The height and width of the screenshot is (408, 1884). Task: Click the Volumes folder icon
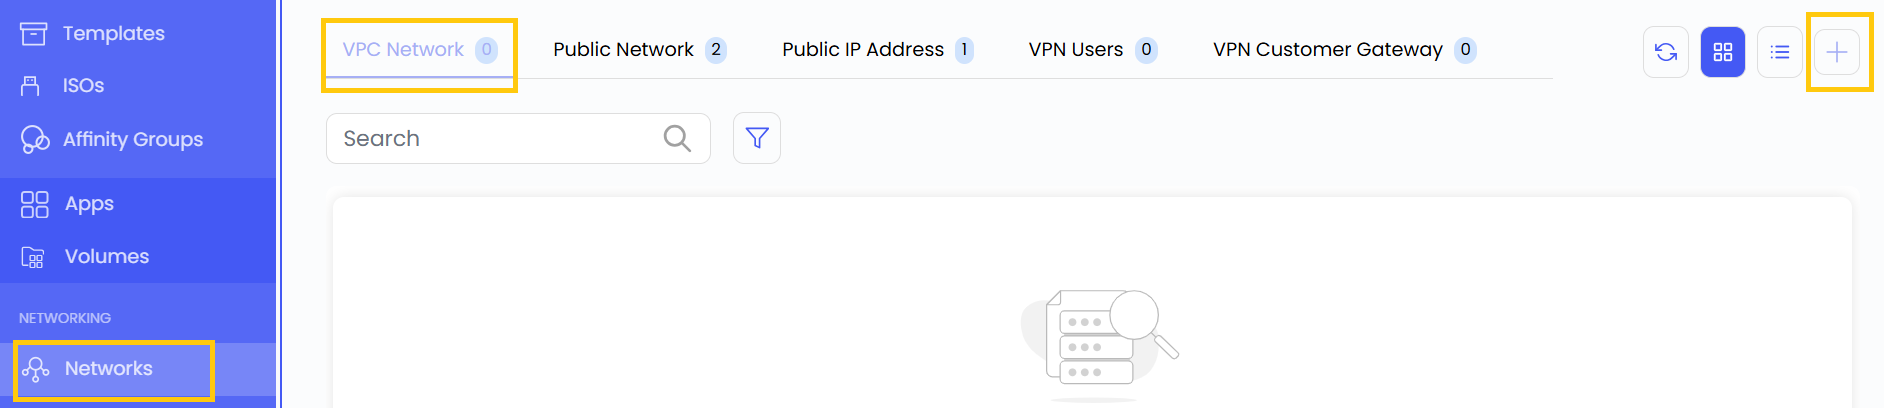(x=33, y=257)
